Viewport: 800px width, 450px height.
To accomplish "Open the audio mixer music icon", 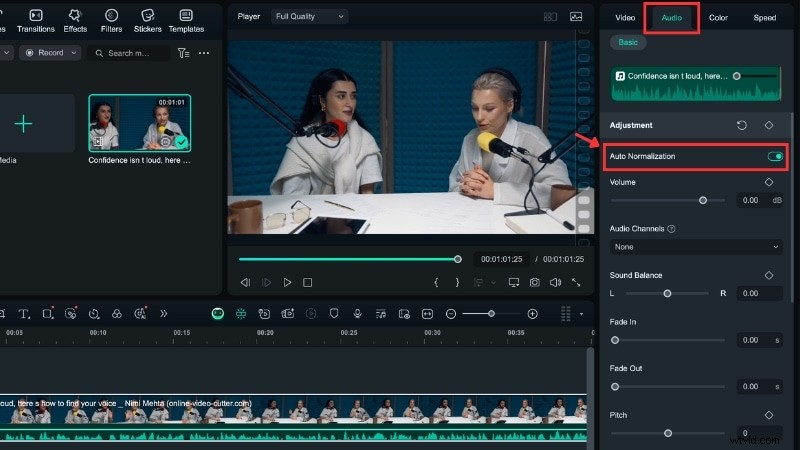I will [x=381, y=314].
